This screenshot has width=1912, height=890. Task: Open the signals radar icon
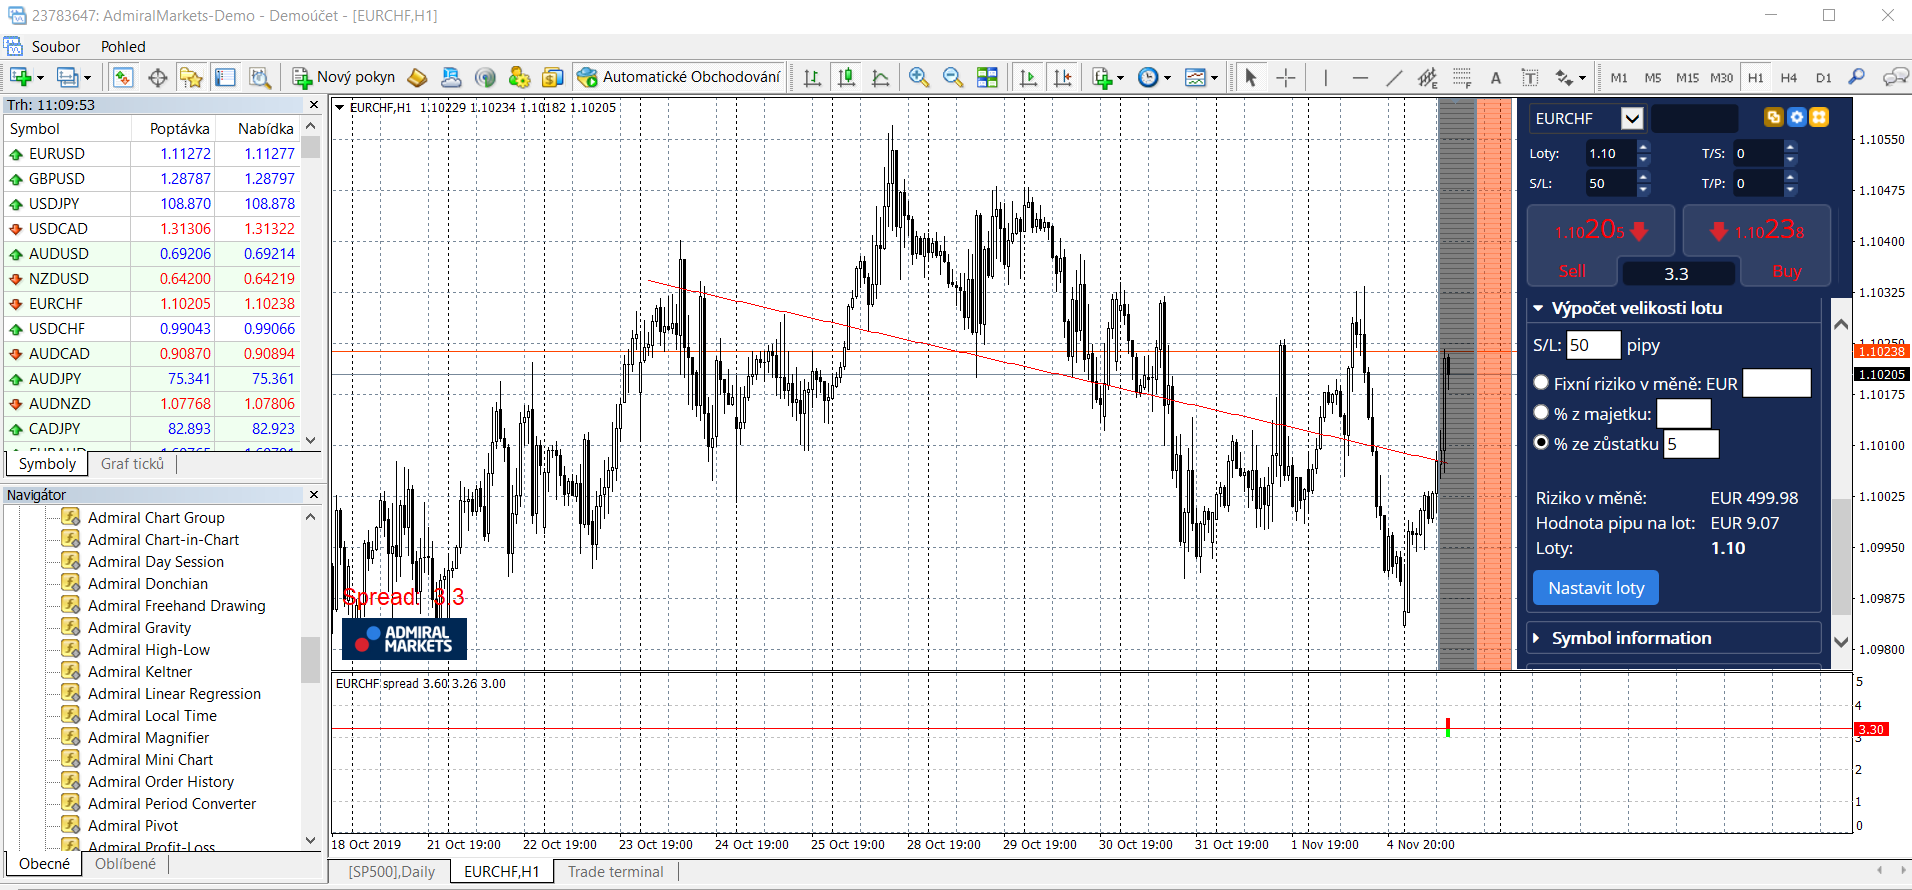point(485,77)
